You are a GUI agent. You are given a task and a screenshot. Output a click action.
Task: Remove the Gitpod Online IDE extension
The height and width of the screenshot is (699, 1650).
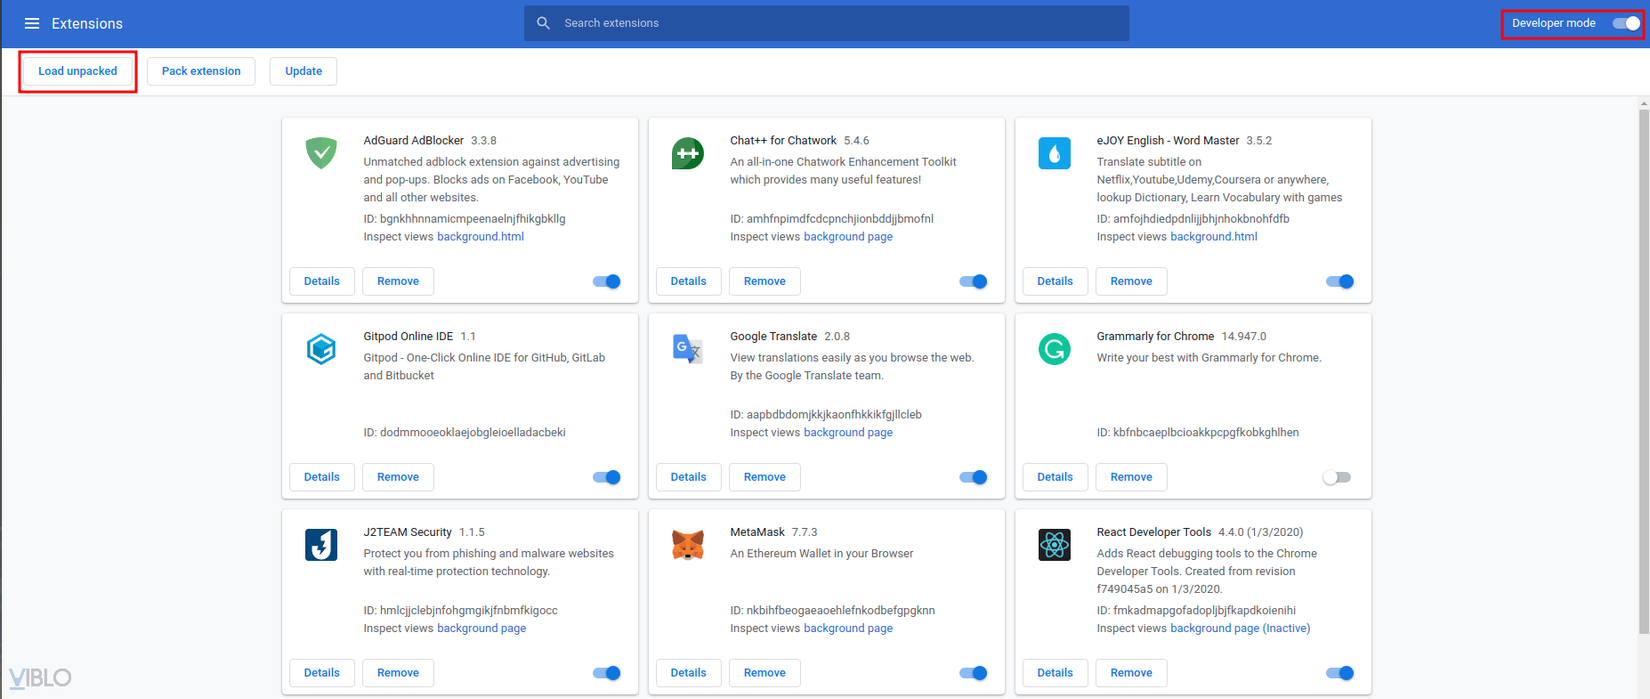(398, 477)
